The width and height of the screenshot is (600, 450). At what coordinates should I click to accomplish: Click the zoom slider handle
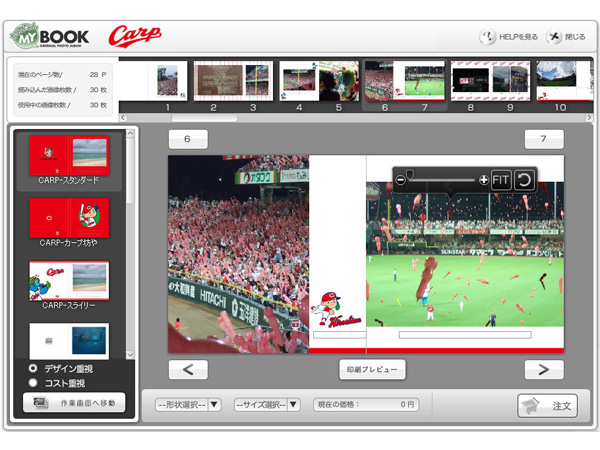pyautogui.click(x=410, y=176)
